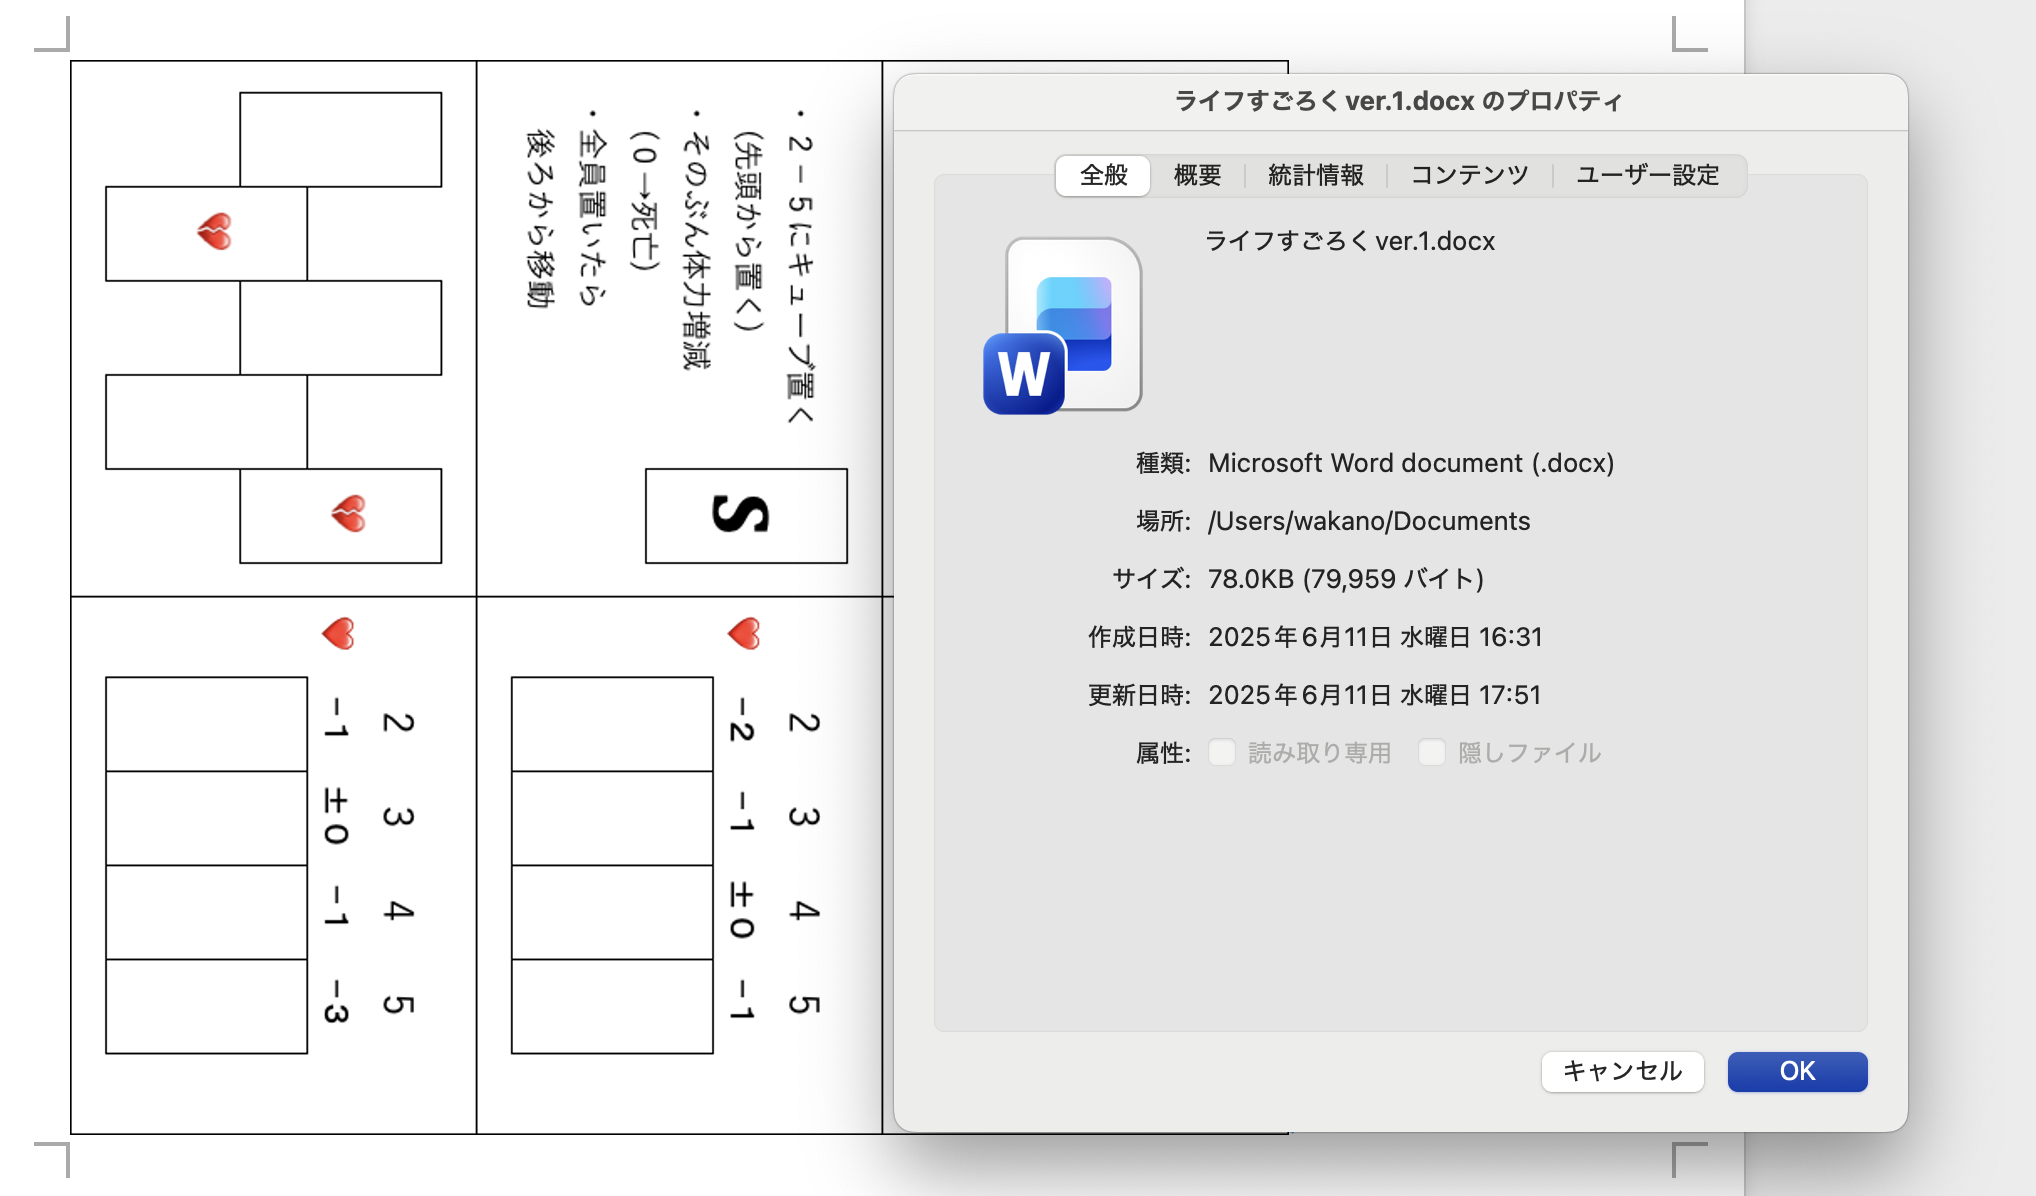Click the rotated S start box

pos(745,515)
